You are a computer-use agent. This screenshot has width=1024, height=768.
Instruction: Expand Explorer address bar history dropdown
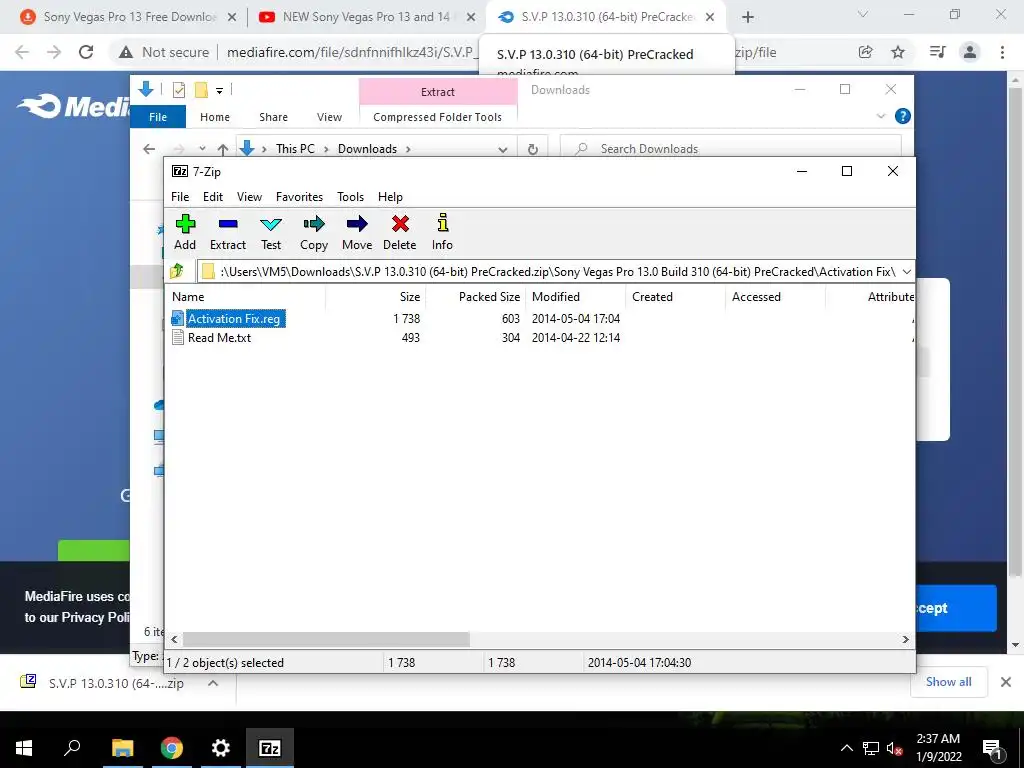[502, 149]
